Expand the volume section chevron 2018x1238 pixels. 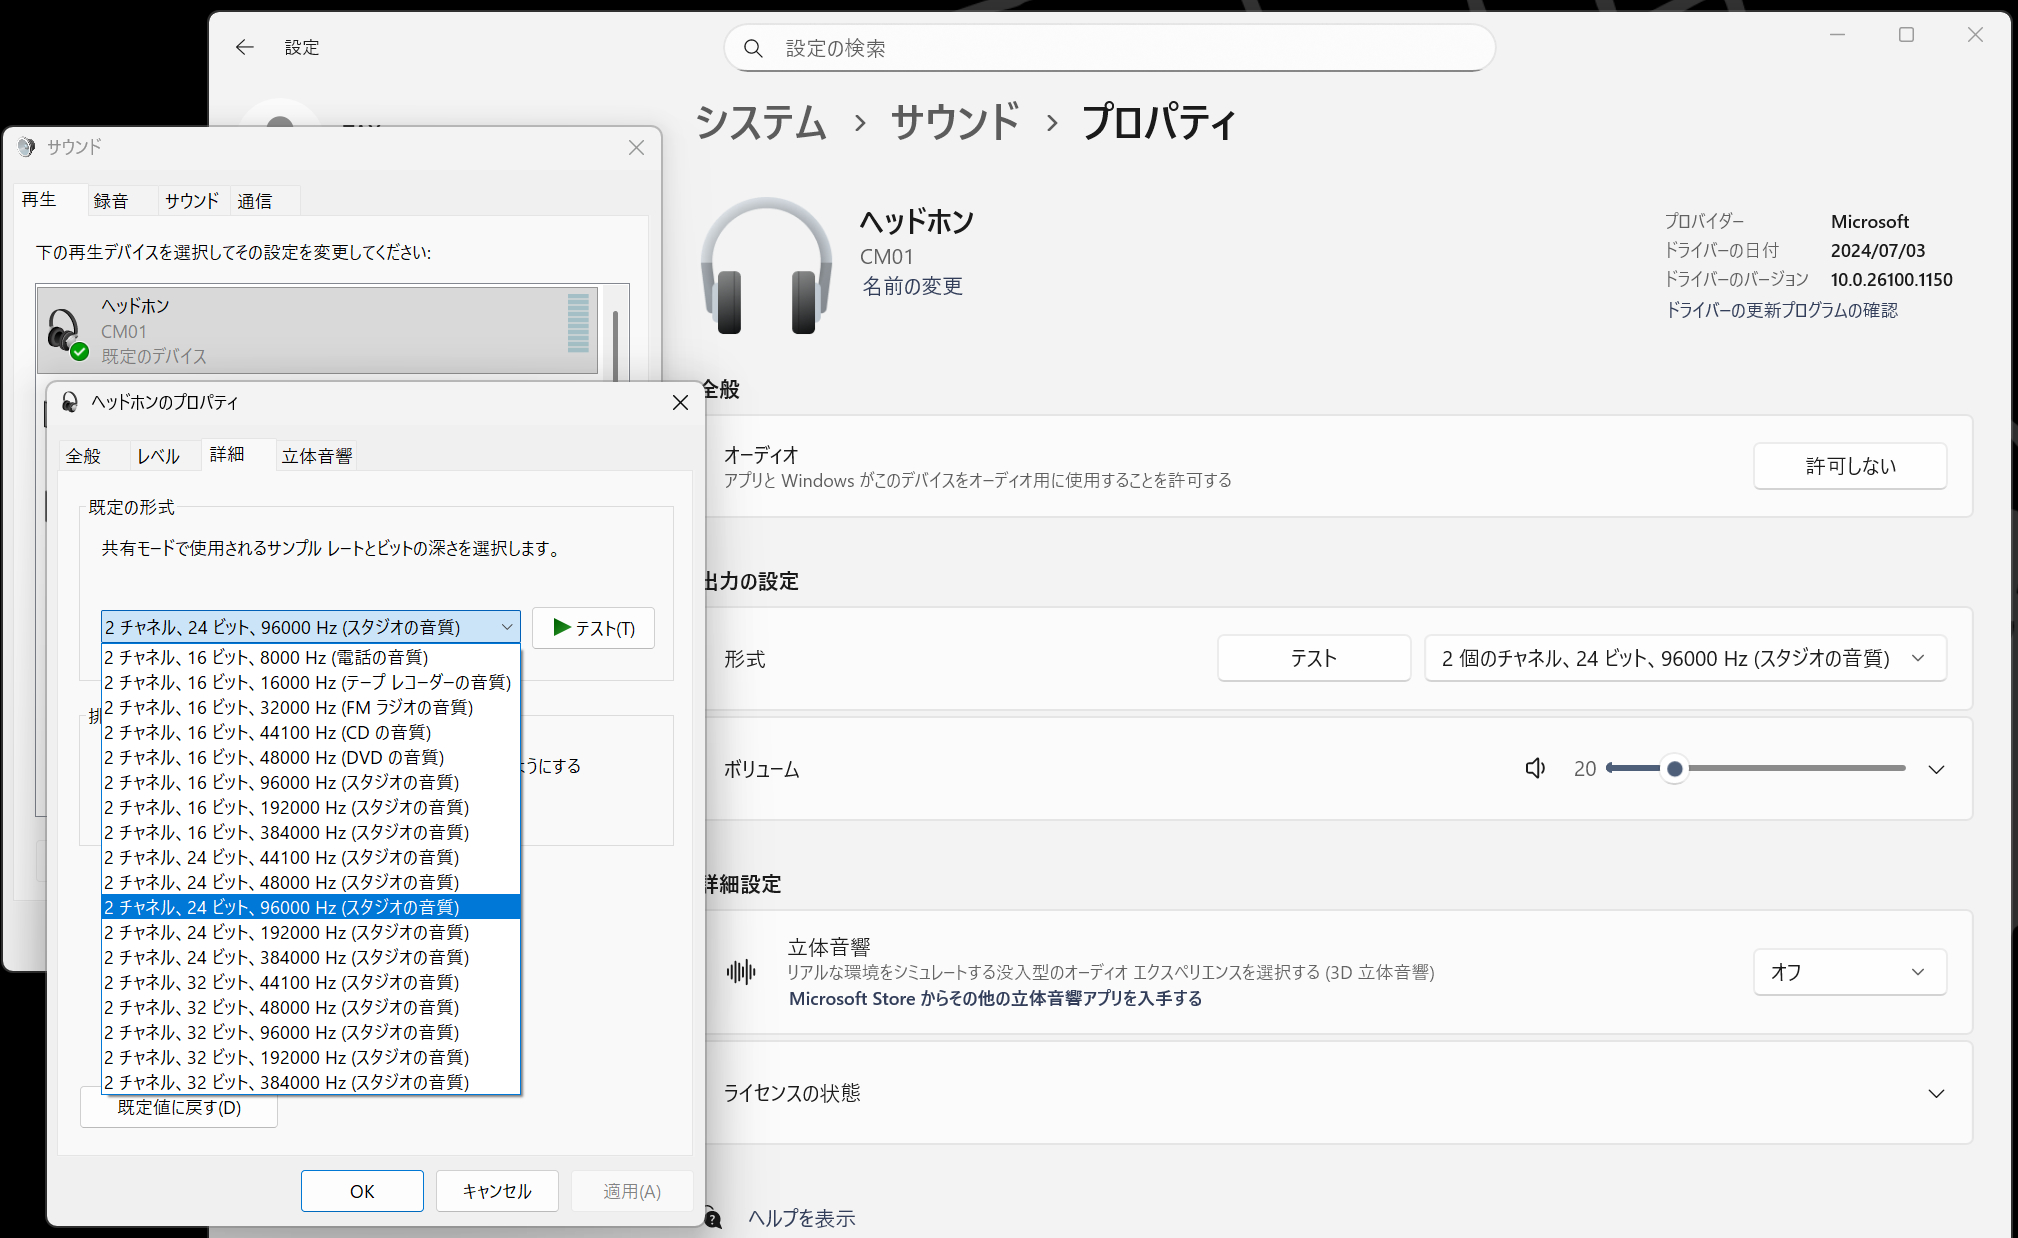coord(1936,769)
